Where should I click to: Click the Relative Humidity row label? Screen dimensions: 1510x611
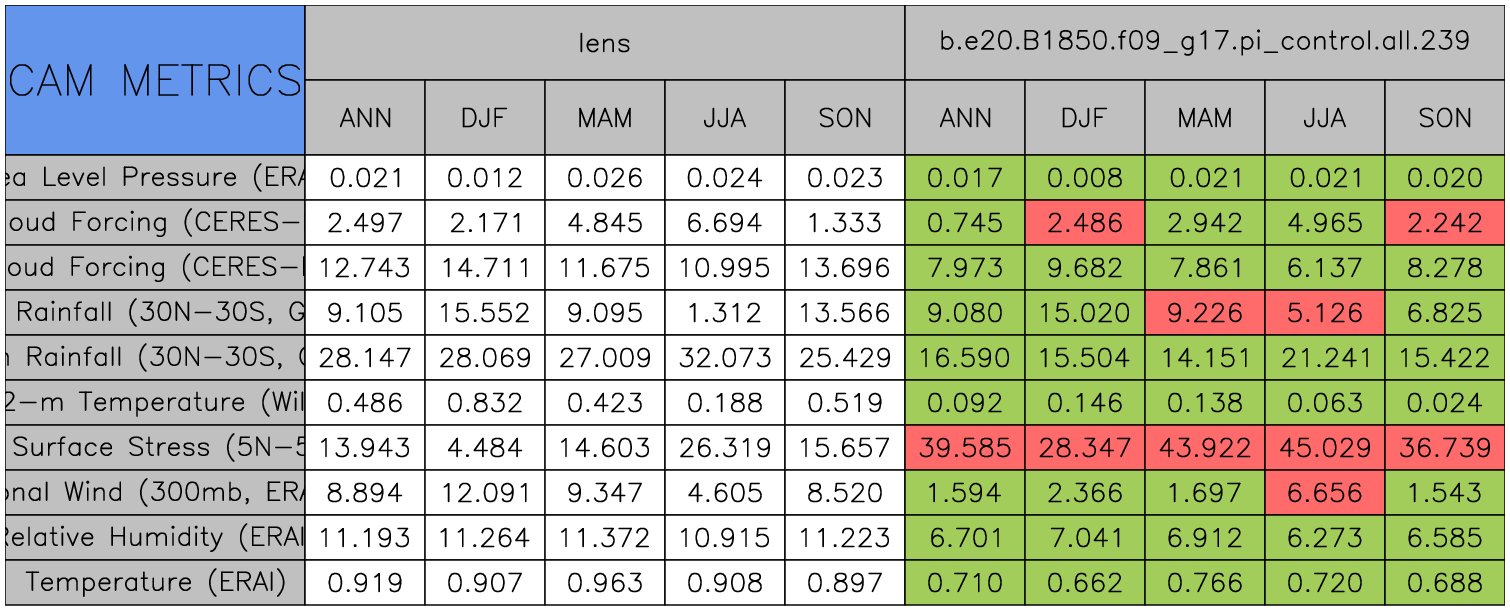tap(155, 537)
